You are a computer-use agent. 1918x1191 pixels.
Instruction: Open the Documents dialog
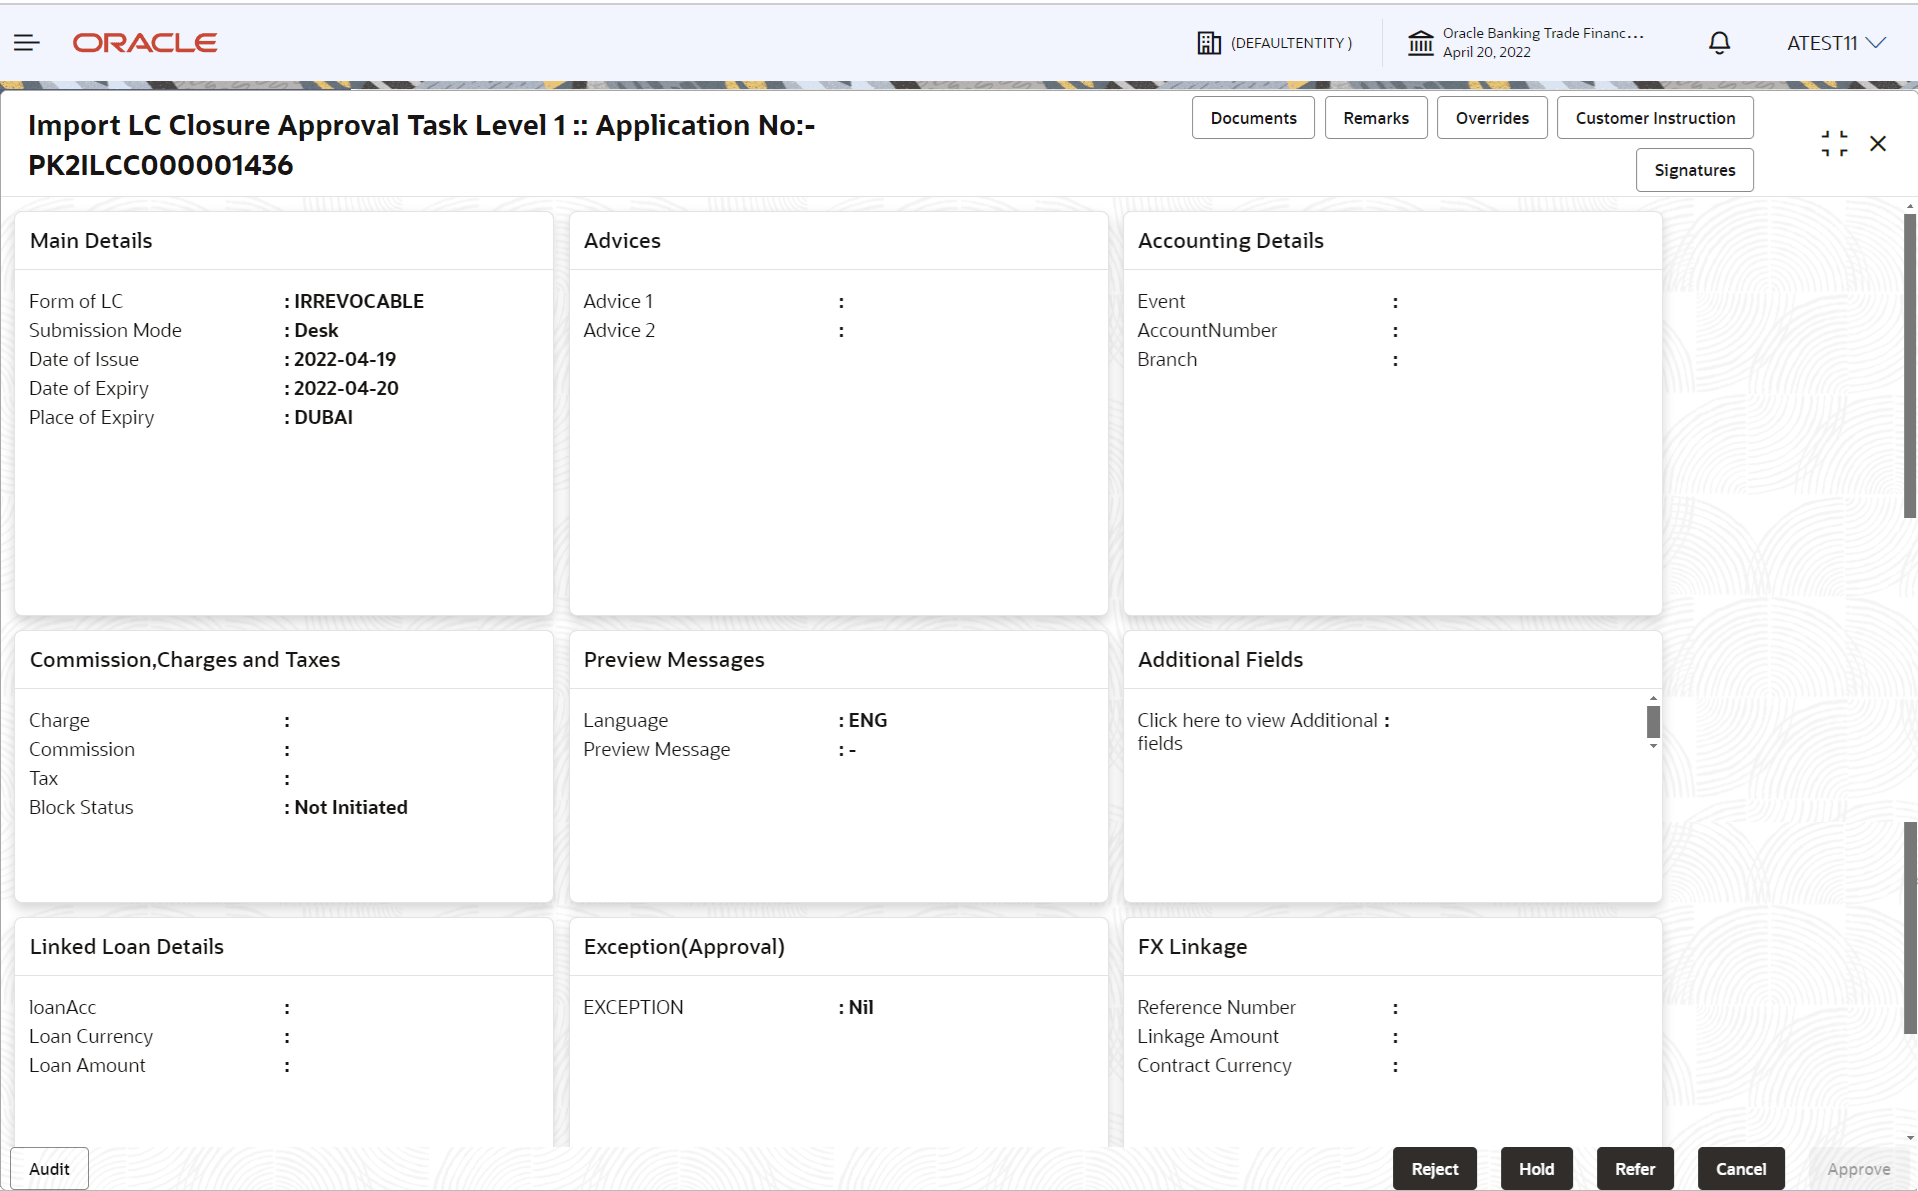coord(1252,117)
